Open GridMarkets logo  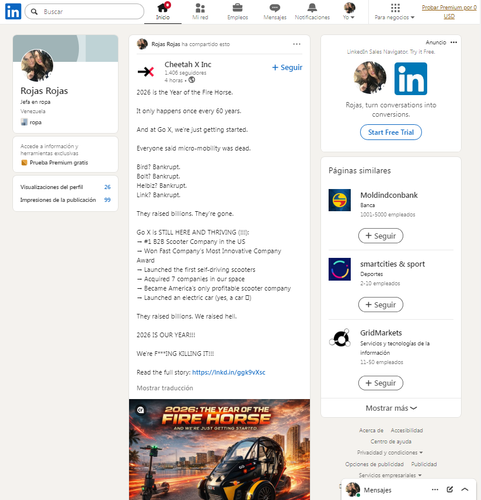(339, 338)
